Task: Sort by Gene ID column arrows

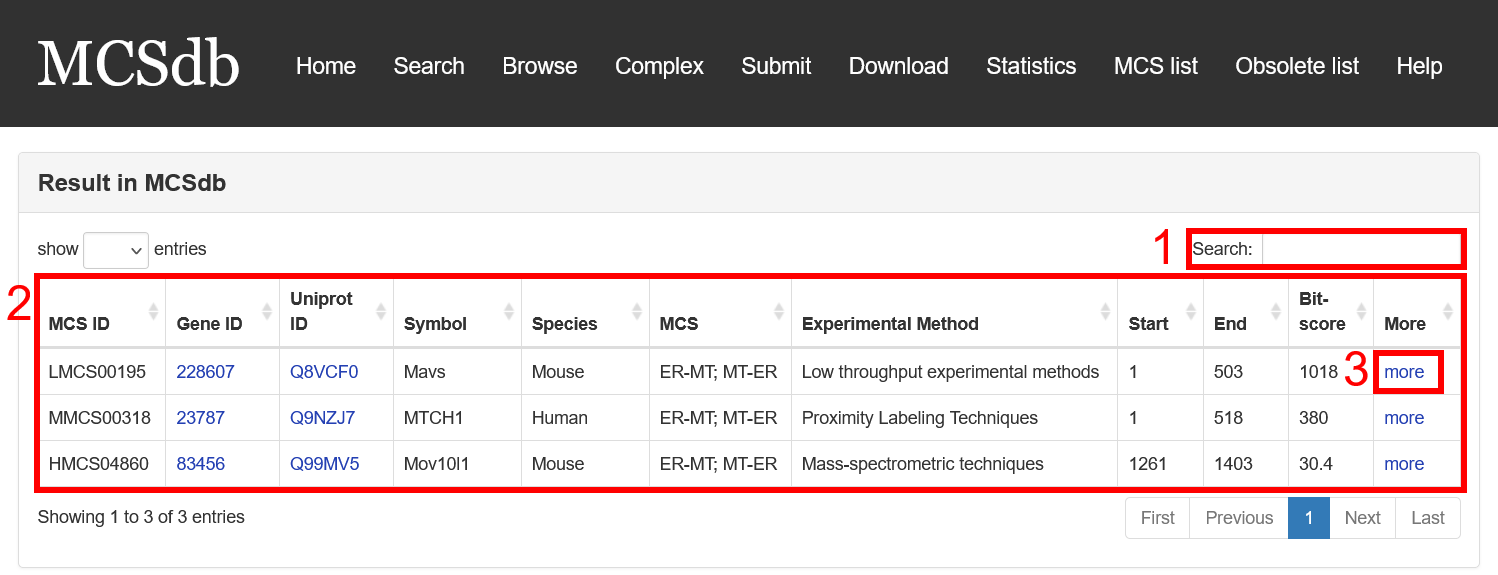Action: tap(267, 311)
